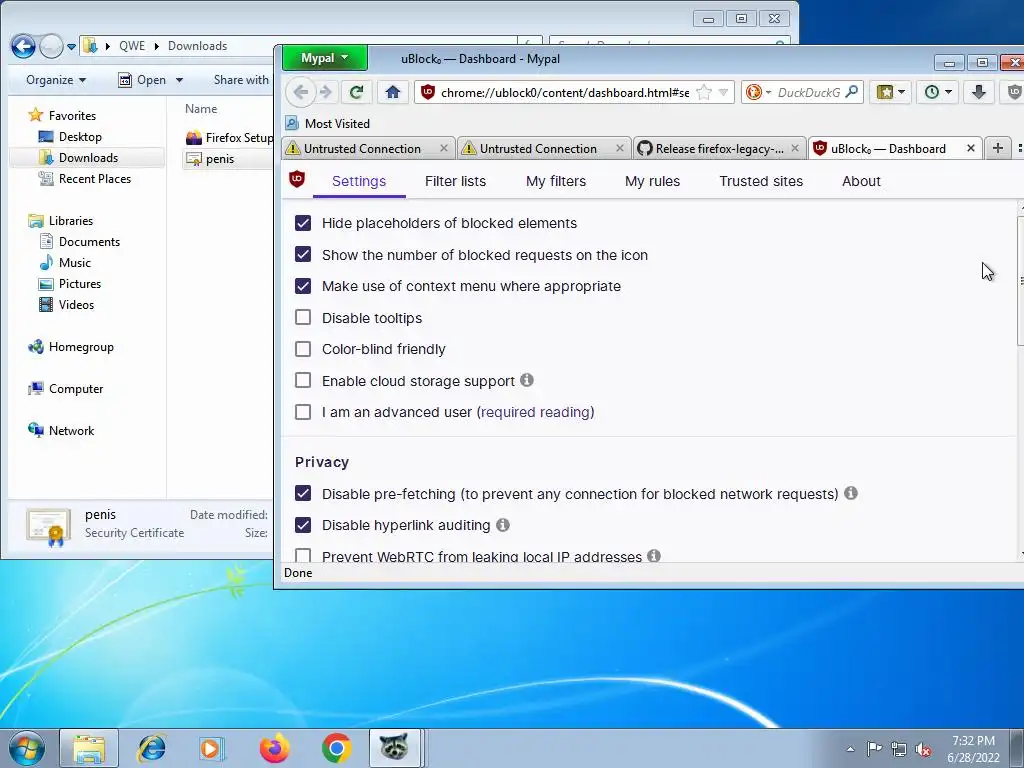Expand the QWE breadcrumb arrow in Explorer
The height and width of the screenshot is (768, 1024).
click(x=157, y=46)
